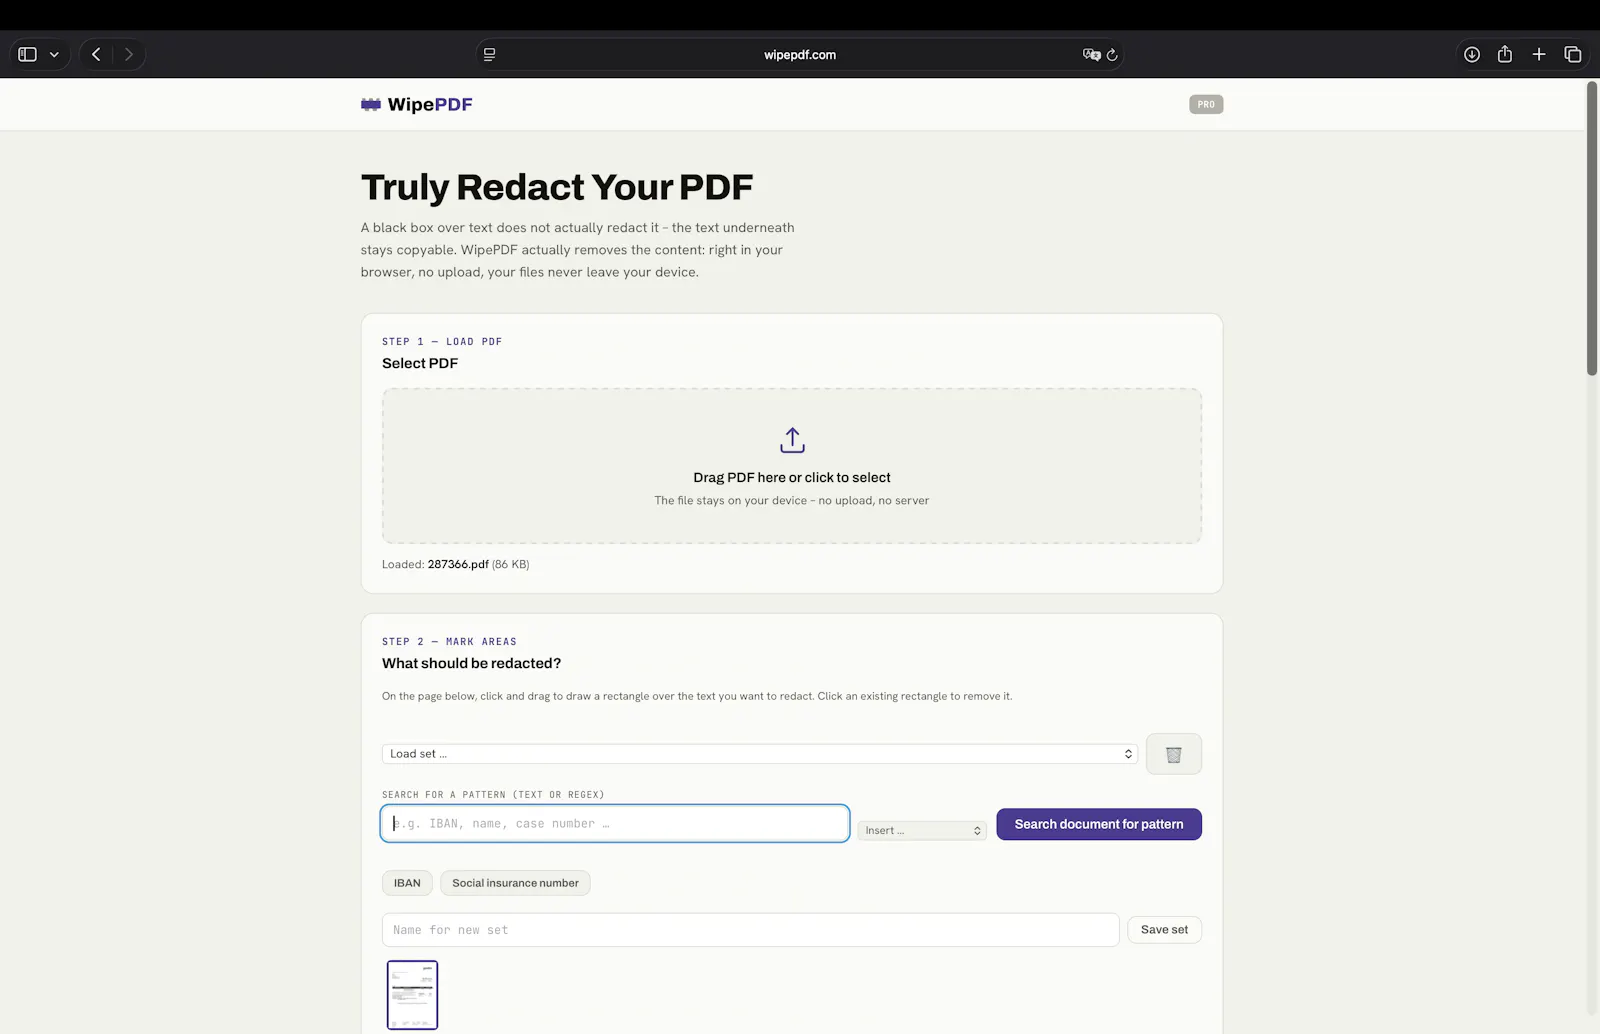Click the page vertical scrollbar
The width and height of the screenshot is (1600, 1034).
pos(1592,228)
